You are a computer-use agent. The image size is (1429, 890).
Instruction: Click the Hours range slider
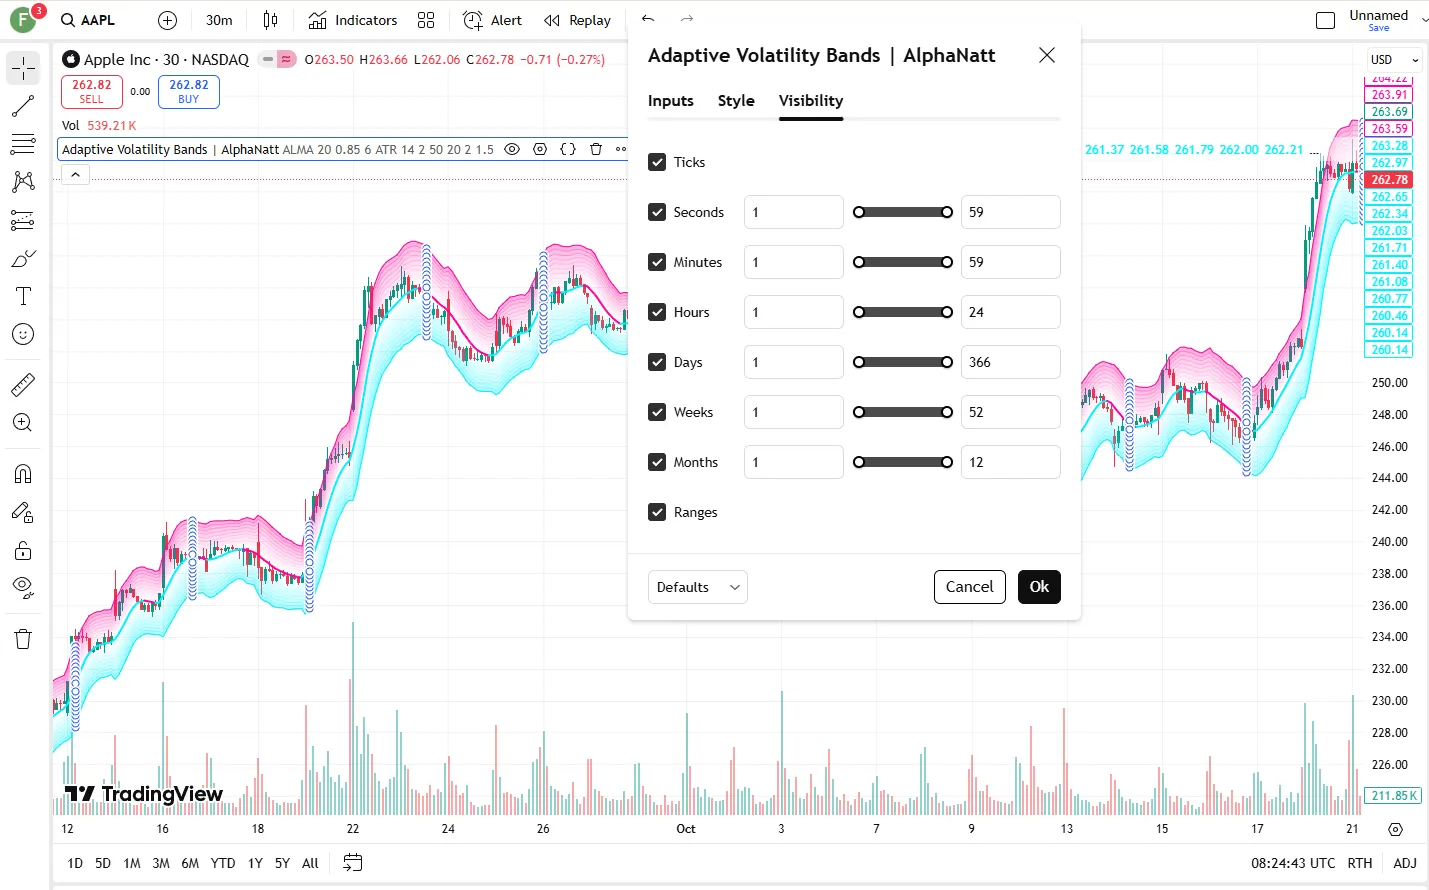pos(902,312)
